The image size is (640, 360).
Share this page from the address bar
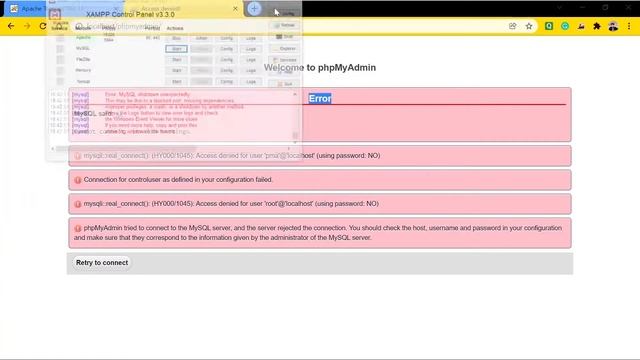(x=513, y=26)
